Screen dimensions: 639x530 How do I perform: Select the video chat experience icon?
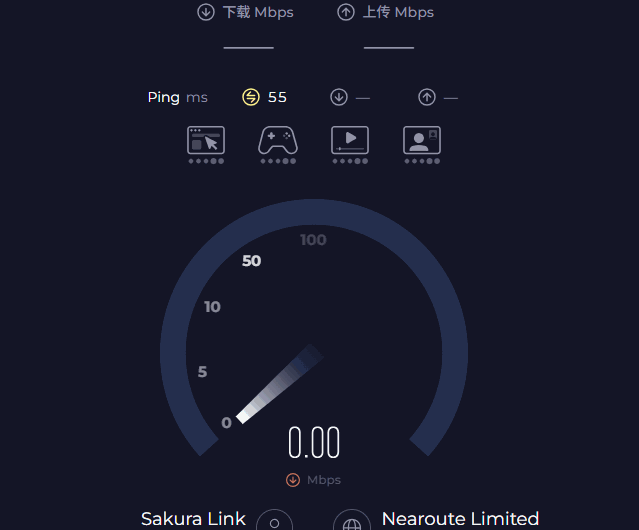(x=422, y=141)
